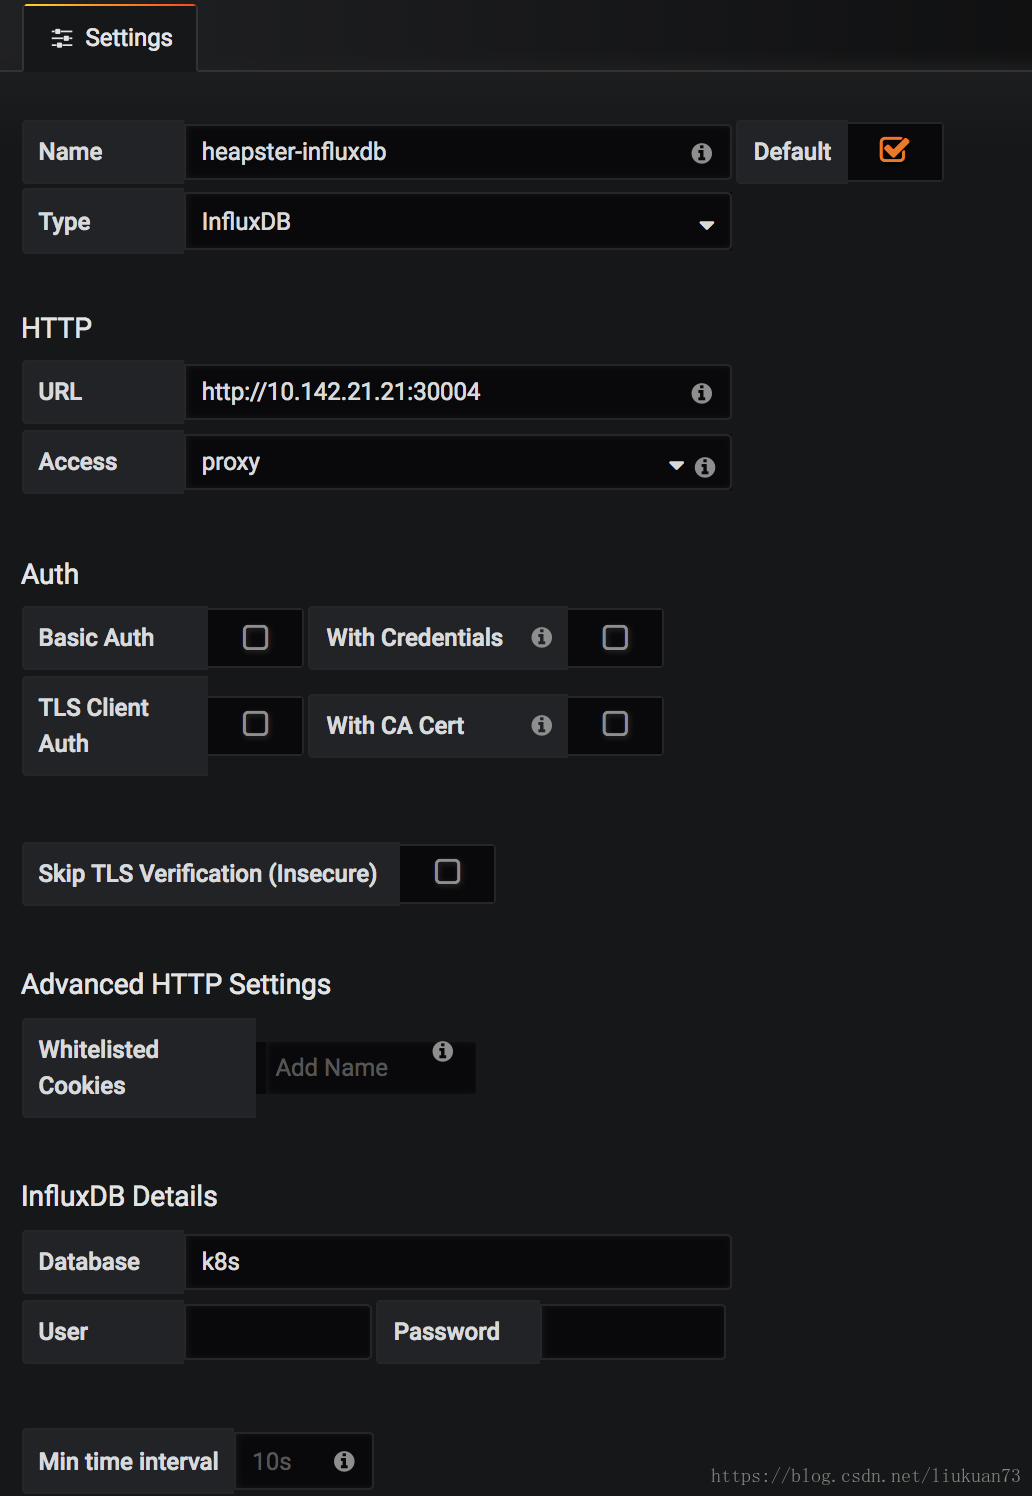The image size is (1032, 1496).
Task: Click the Default label
Action: 792,152
